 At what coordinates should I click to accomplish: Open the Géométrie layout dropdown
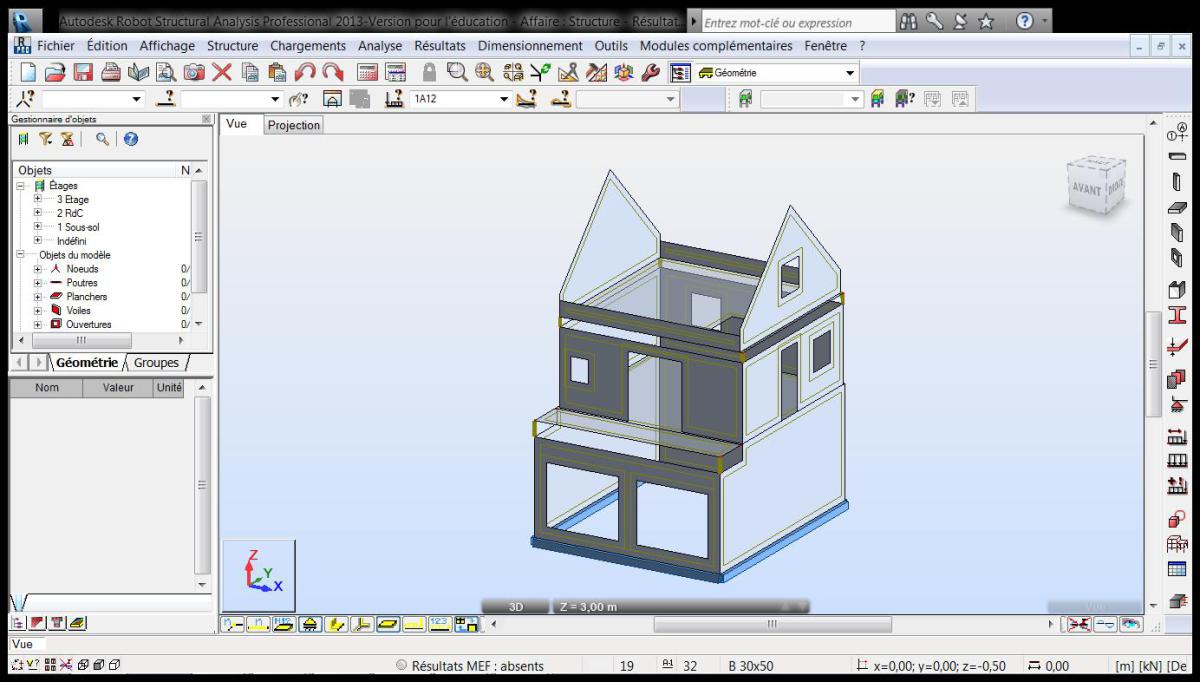(x=850, y=73)
